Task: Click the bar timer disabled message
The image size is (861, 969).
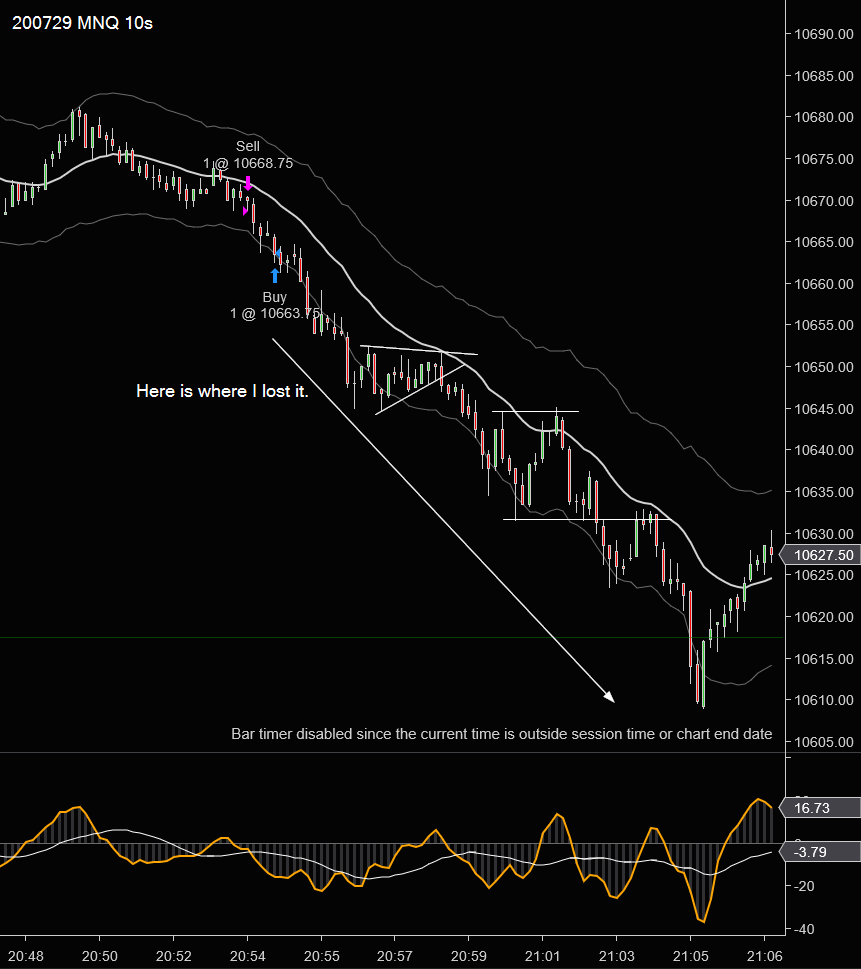Action: click(x=501, y=734)
